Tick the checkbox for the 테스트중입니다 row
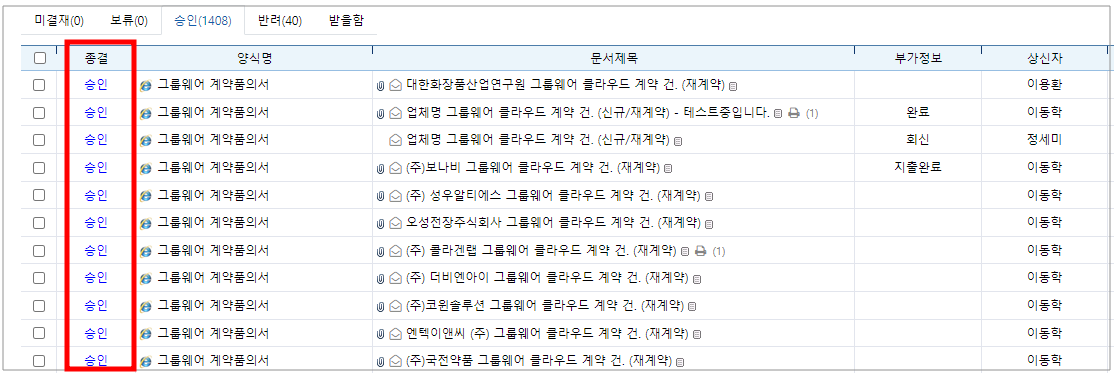1114x373 pixels. (x=39, y=112)
